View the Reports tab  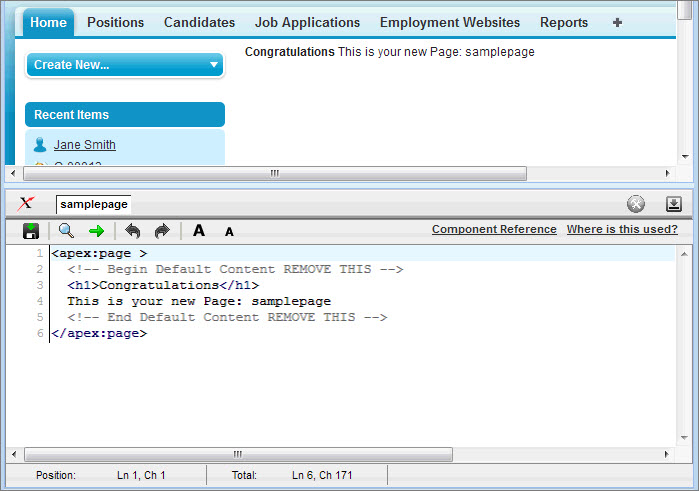[x=564, y=22]
